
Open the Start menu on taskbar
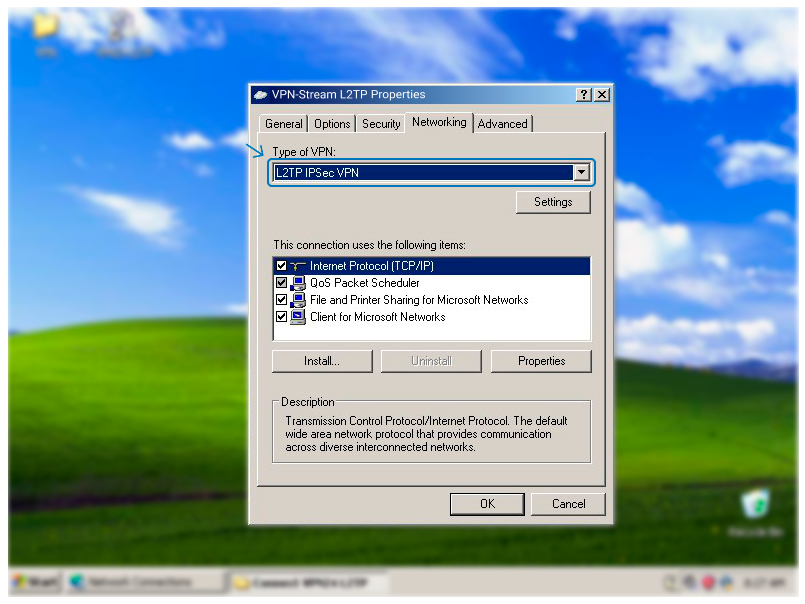[x=35, y=582]
